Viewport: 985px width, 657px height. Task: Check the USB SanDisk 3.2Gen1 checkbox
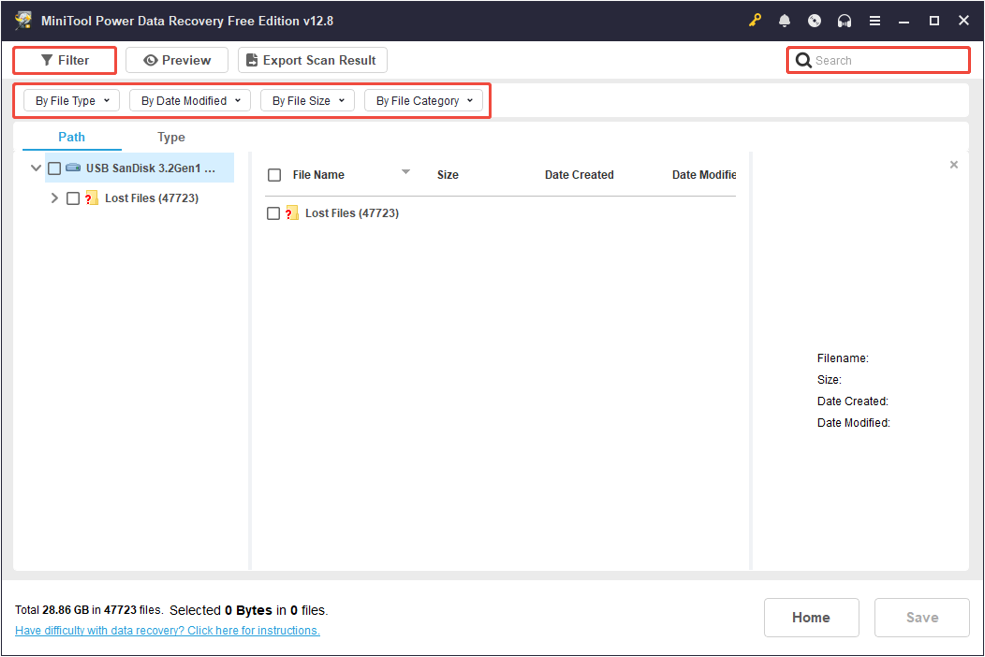54,168
